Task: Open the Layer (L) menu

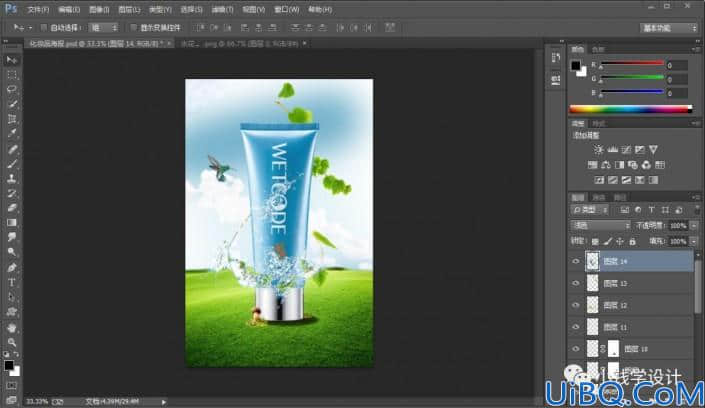Action: coord(129,9)
